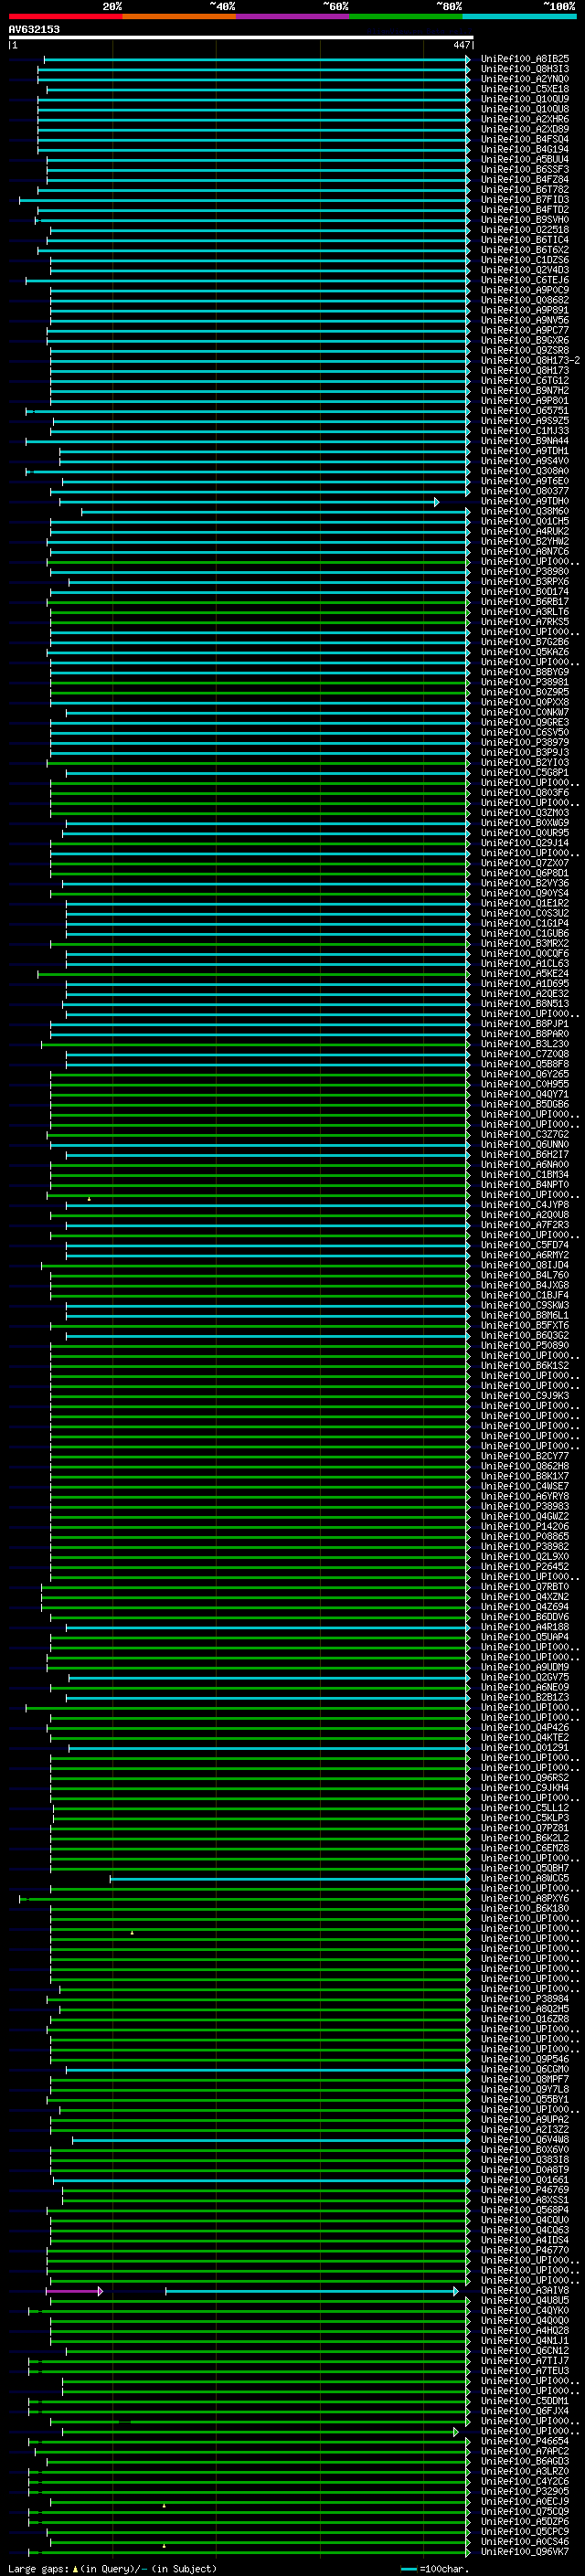
Task: Click the cyan ~100% identity legend bar
Action: pyautogui.click(x=520, y=16)
